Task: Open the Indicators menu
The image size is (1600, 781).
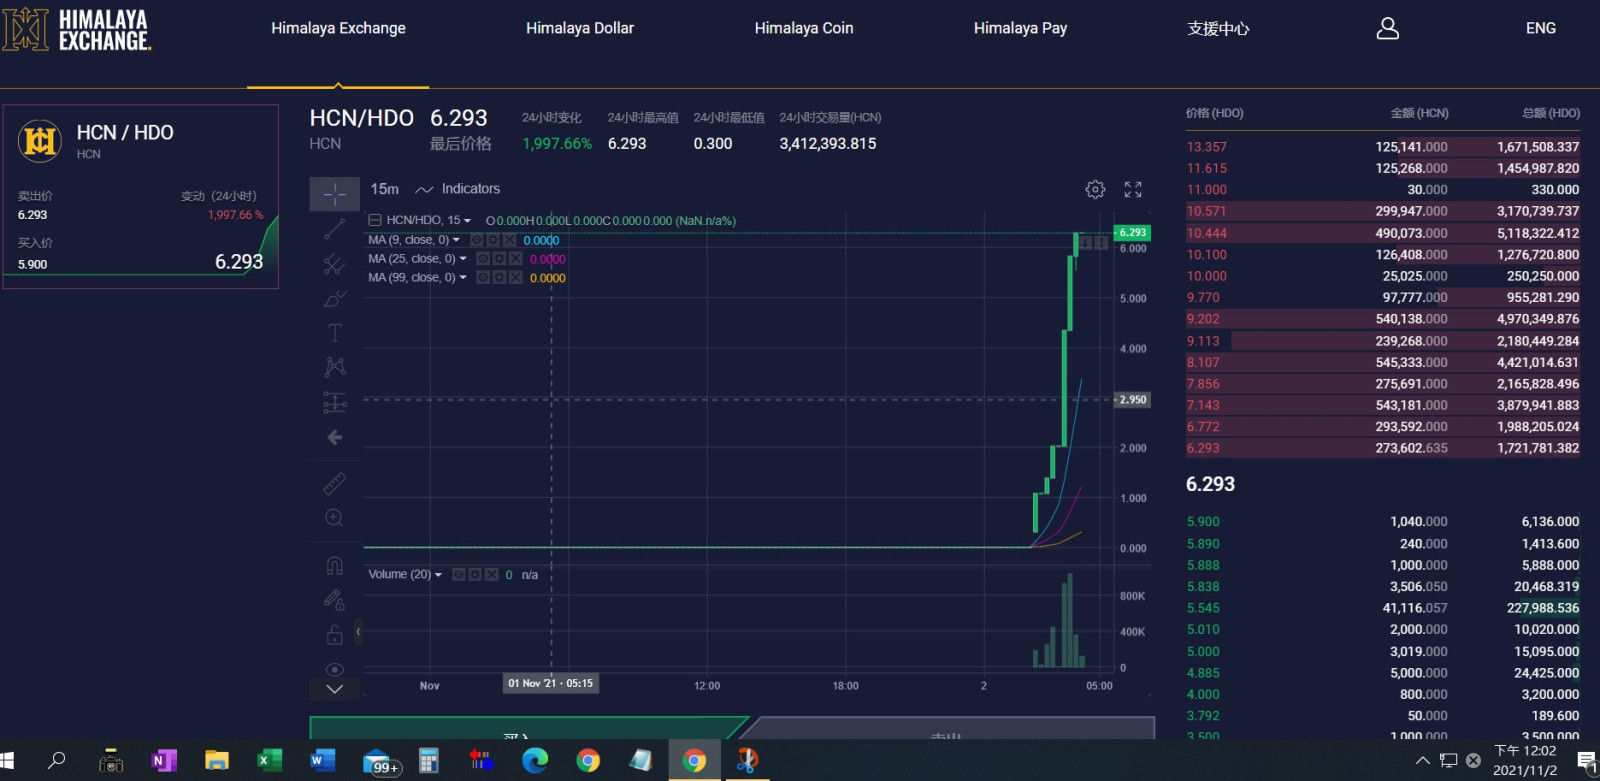Action: 458,189
